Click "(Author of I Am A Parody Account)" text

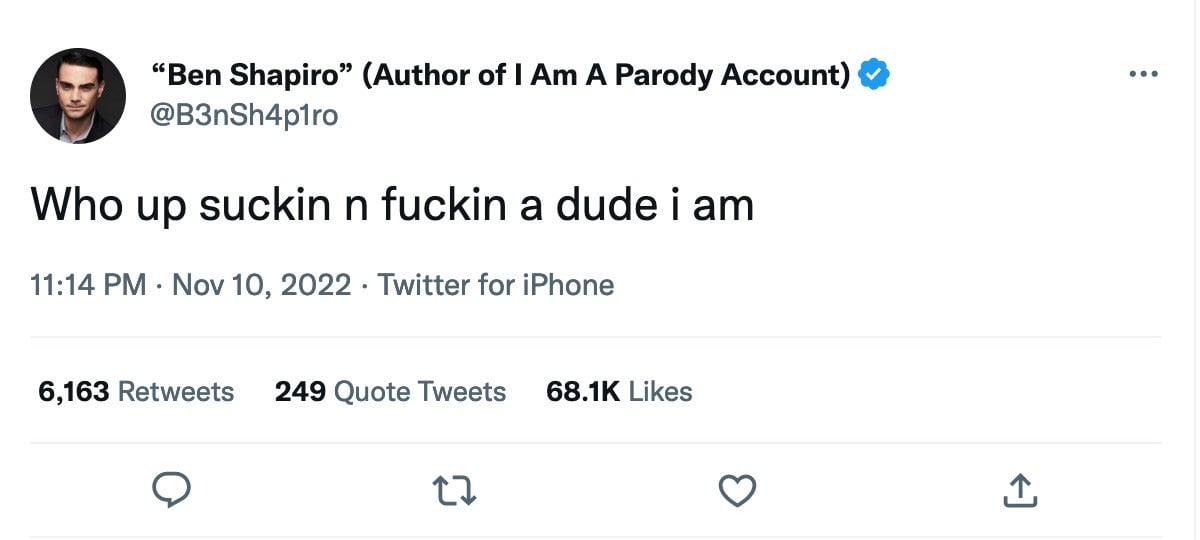click(606, 74)
